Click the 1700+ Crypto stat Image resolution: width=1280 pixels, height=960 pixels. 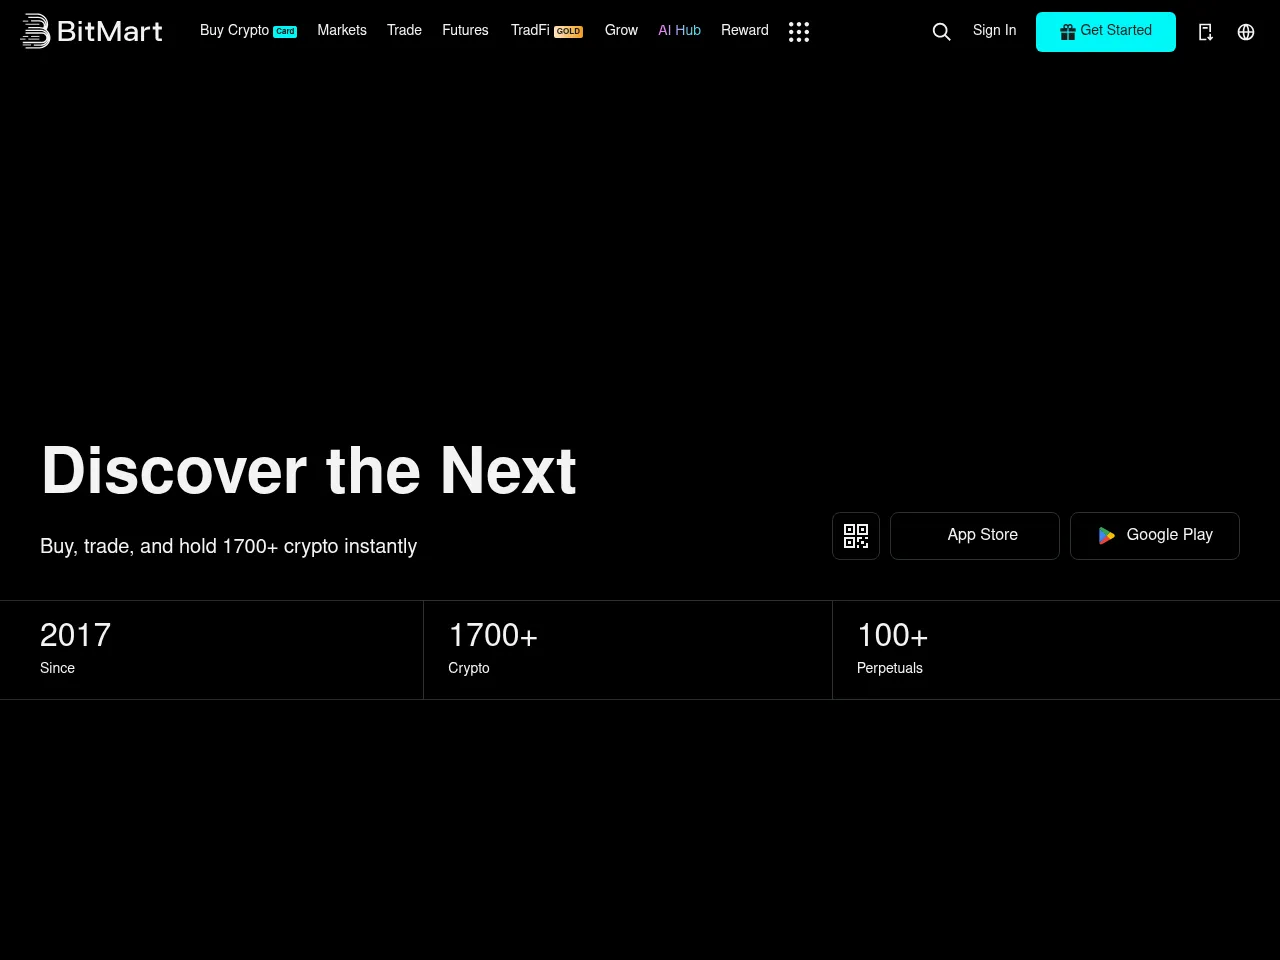coord(493,648)
